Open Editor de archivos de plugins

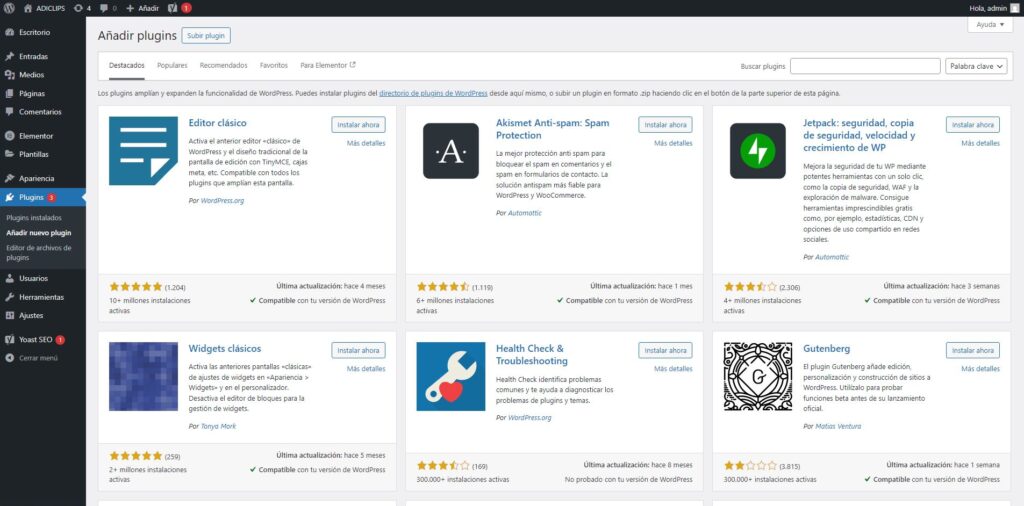click(x=39, y=253)
